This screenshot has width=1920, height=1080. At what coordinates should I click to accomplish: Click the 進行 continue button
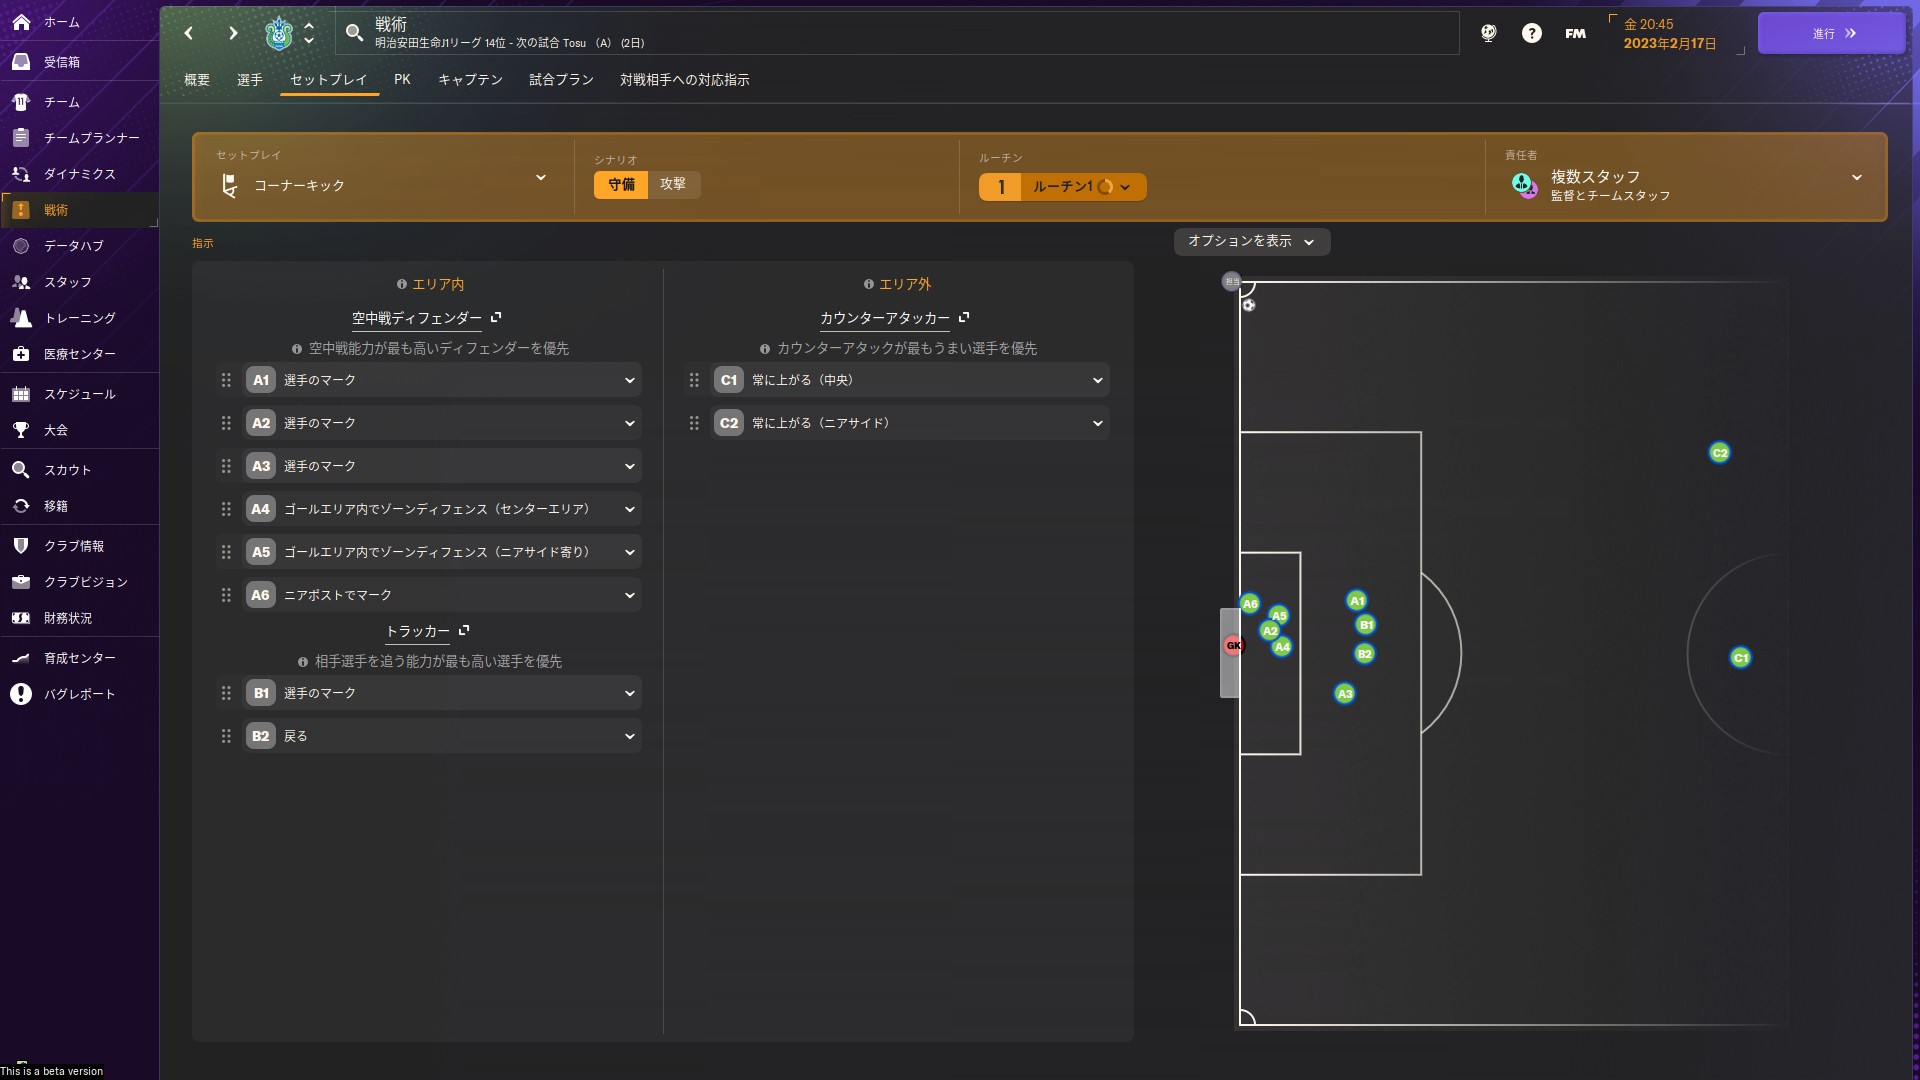click(1831, 33)
